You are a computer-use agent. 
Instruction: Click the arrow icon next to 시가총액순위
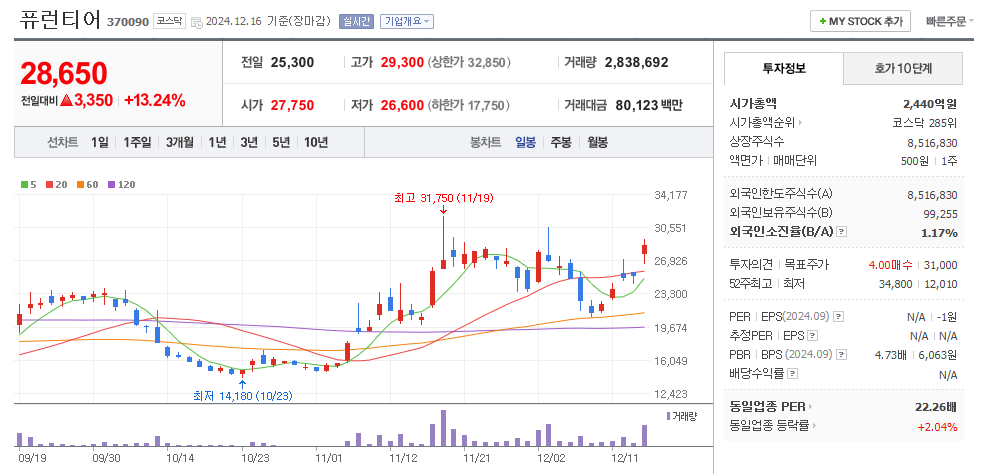point(800,123)
